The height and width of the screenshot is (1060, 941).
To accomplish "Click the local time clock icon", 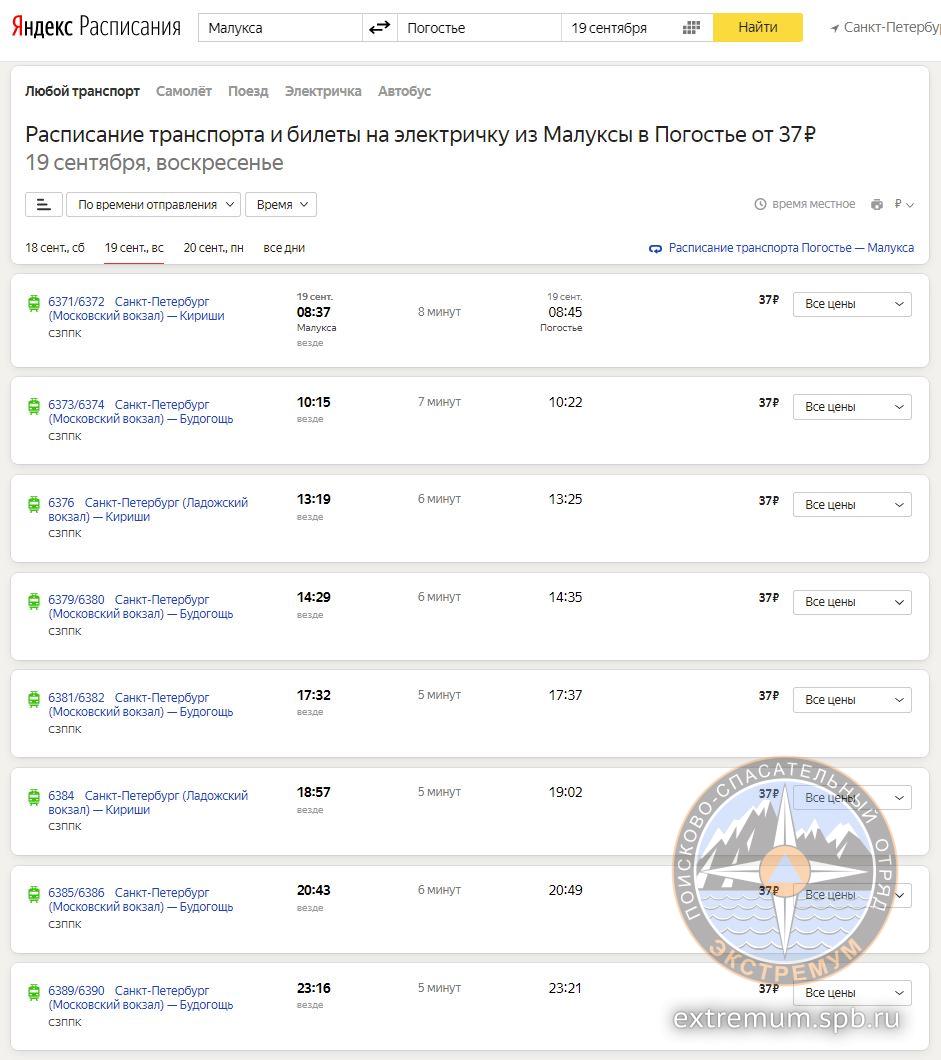I will pyautogui.click(x=761, y=204).
